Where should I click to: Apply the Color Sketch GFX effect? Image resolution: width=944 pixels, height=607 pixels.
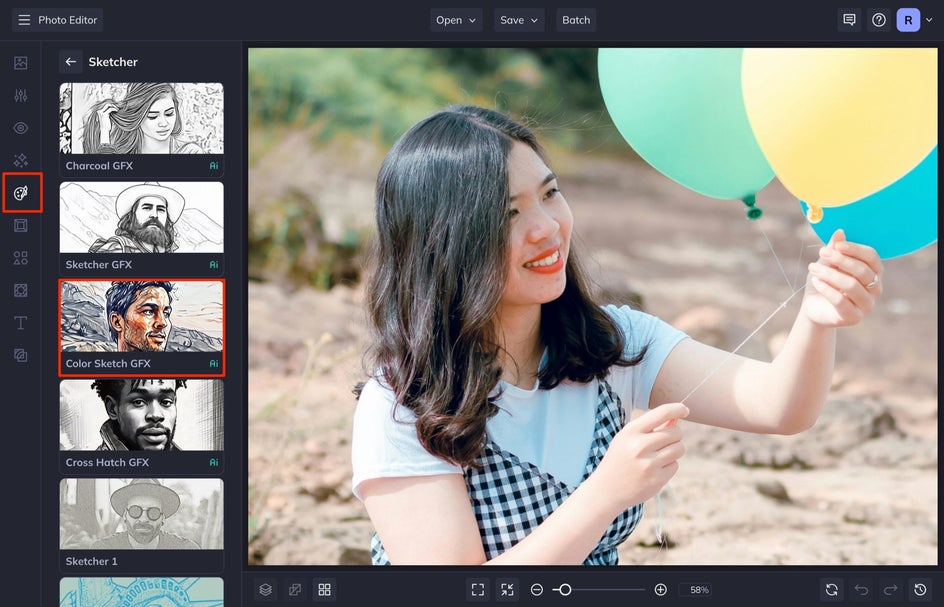pyautogui.click(x=141, y=328)
